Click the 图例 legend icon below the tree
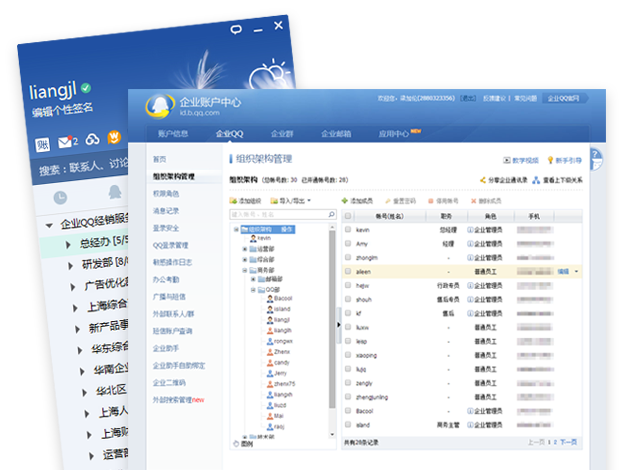 coord(236,444)
